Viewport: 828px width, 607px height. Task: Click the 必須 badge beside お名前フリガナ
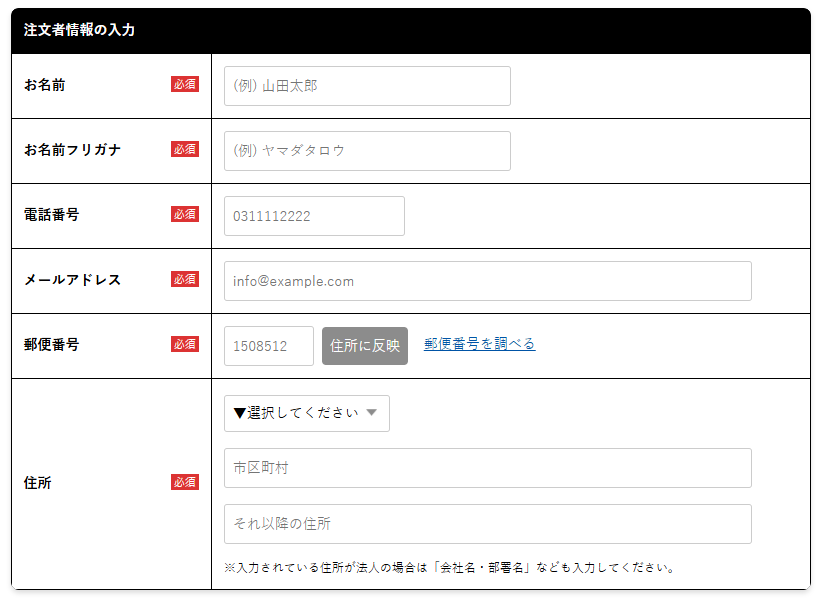tap(185, 150)
